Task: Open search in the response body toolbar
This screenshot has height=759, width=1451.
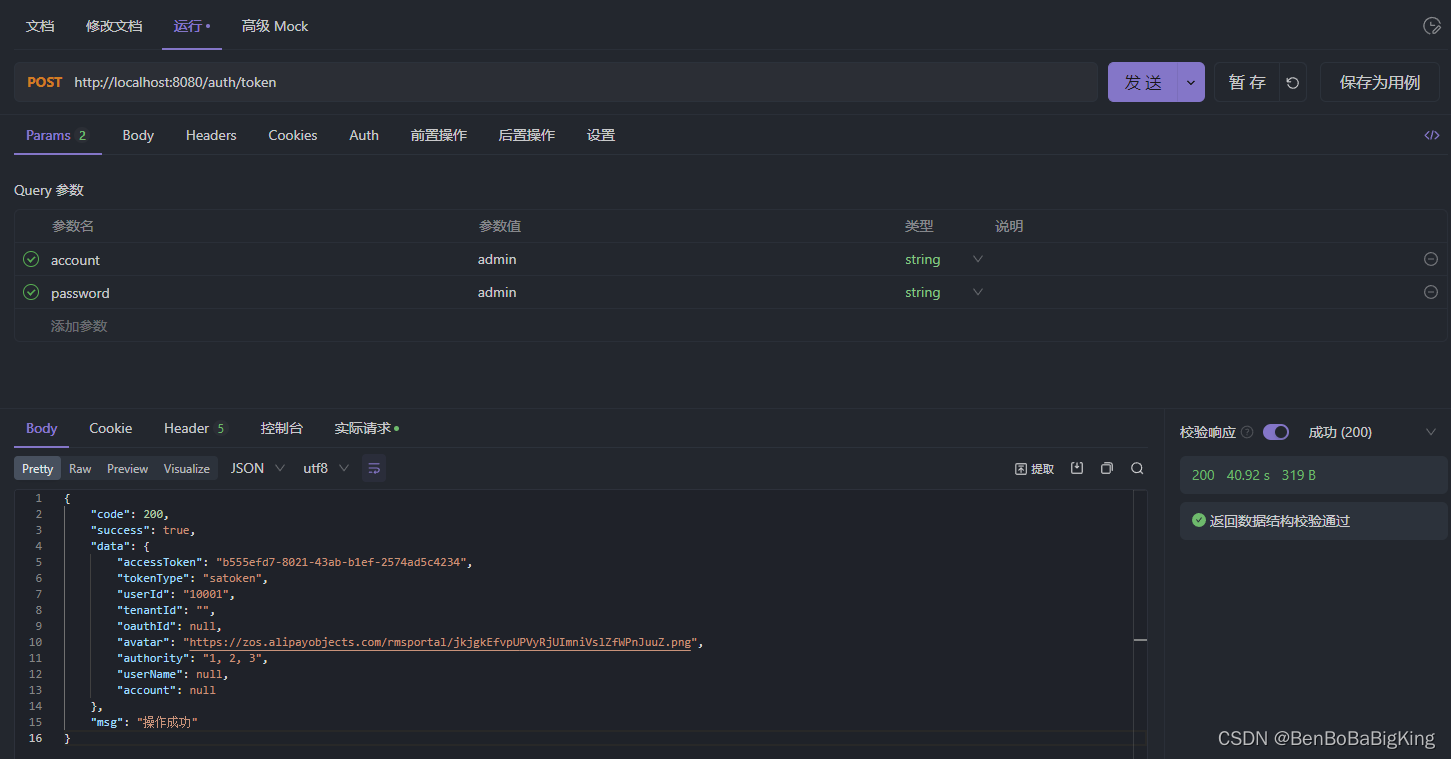Action: point(1137,467)
